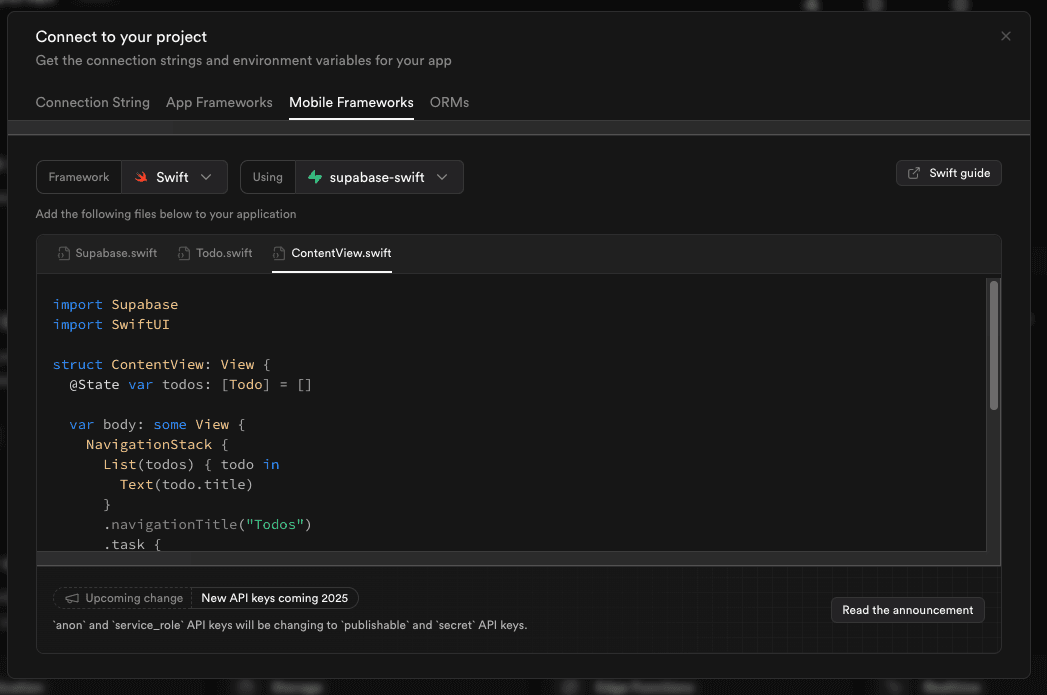Click the Swift bird logo icon
The height and width of the screenshot is (695, 1047).
[x=142, y=177]
